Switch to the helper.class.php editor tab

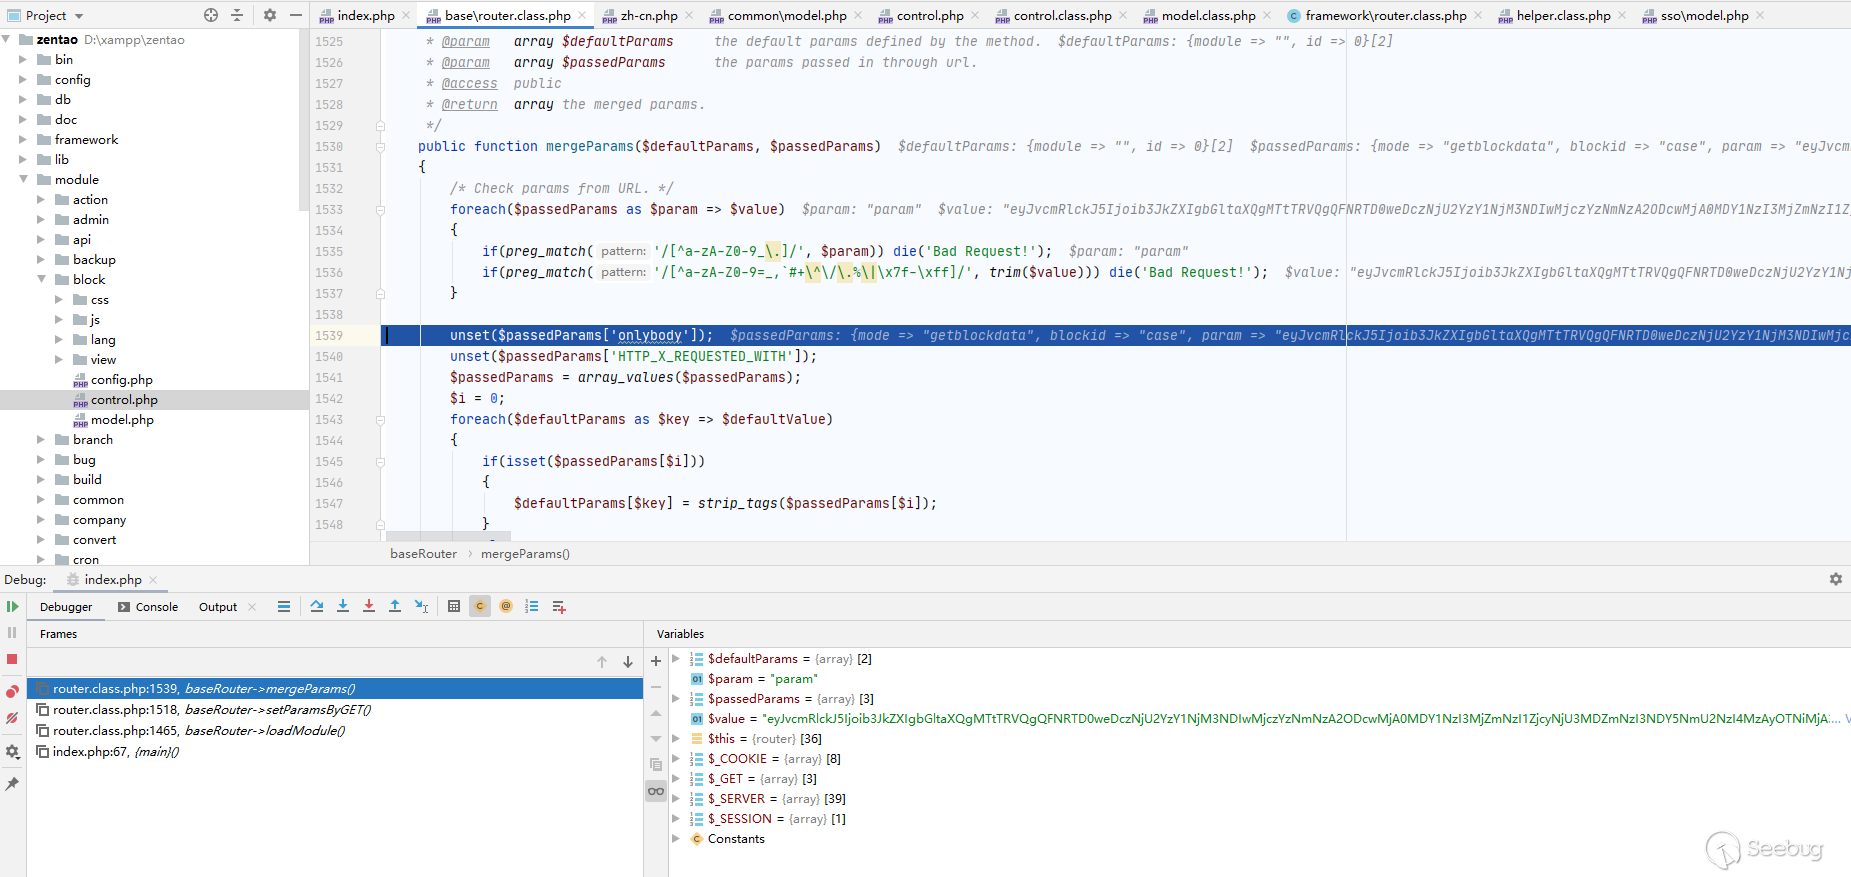[x=1562, y=15]
